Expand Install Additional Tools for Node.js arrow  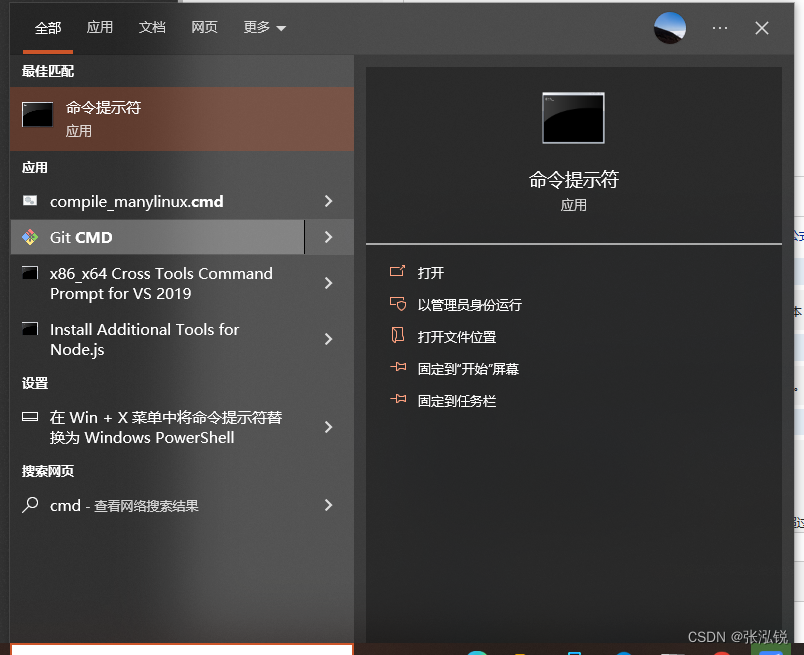[329, 339]
